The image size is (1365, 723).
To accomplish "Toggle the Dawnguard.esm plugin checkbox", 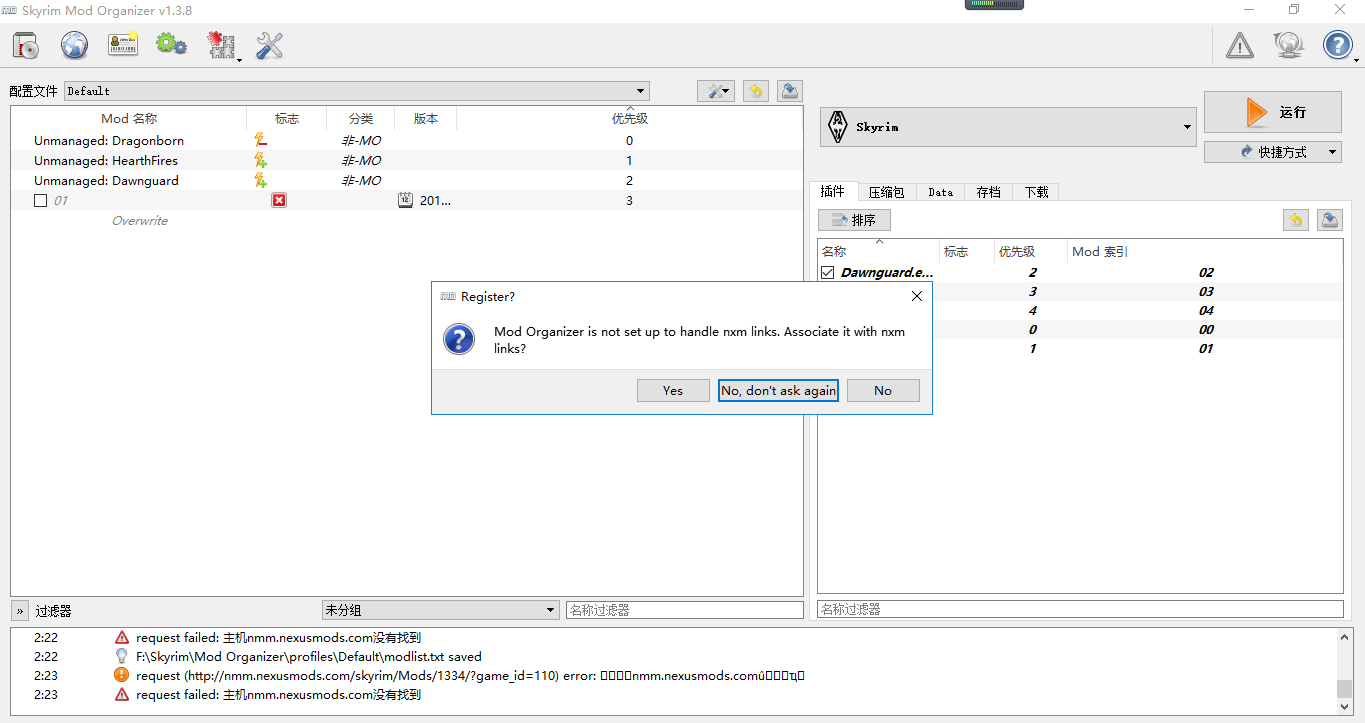I will [828, 272].
